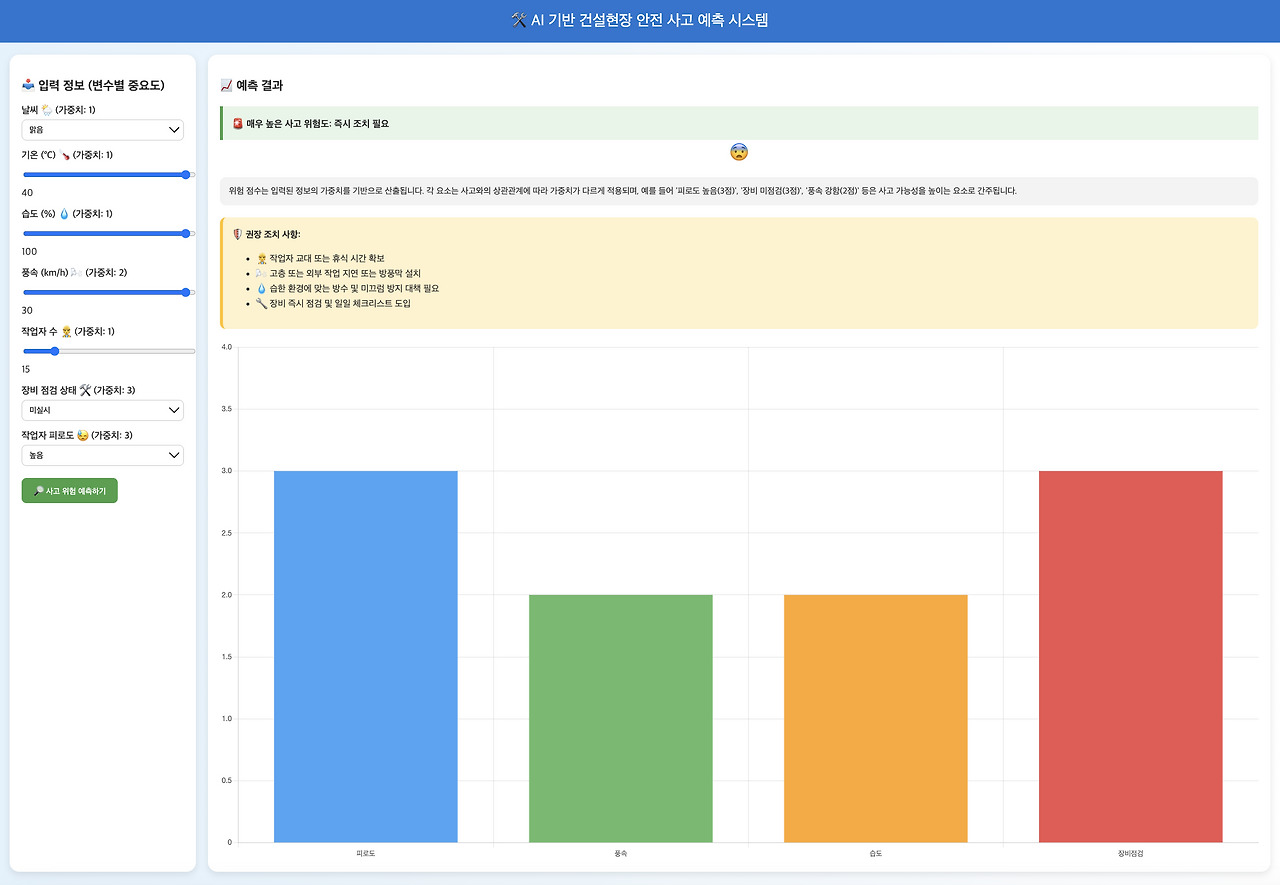Image resolution: width=1280 pixels, height=885 pixels.
Task: Click the 장비점검 axis label under the chart
Action: (x=1131, y=853)
